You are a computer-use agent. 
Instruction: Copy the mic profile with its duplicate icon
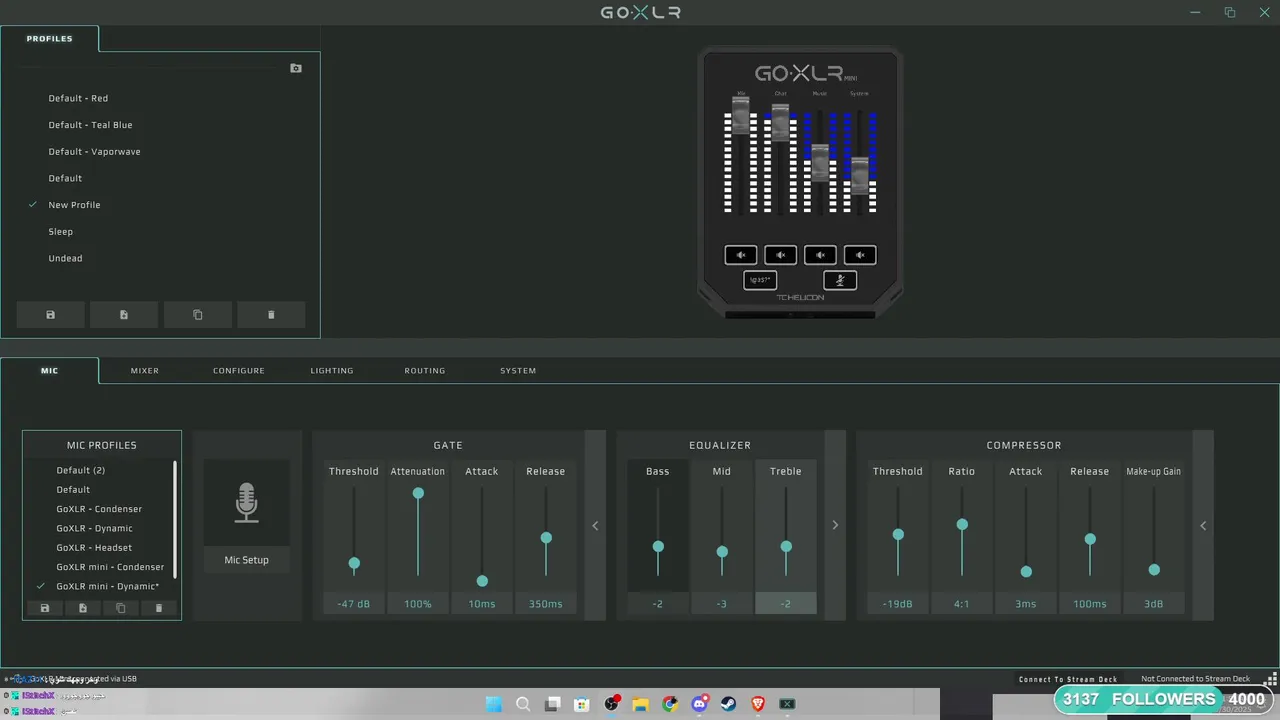(121, 608)
